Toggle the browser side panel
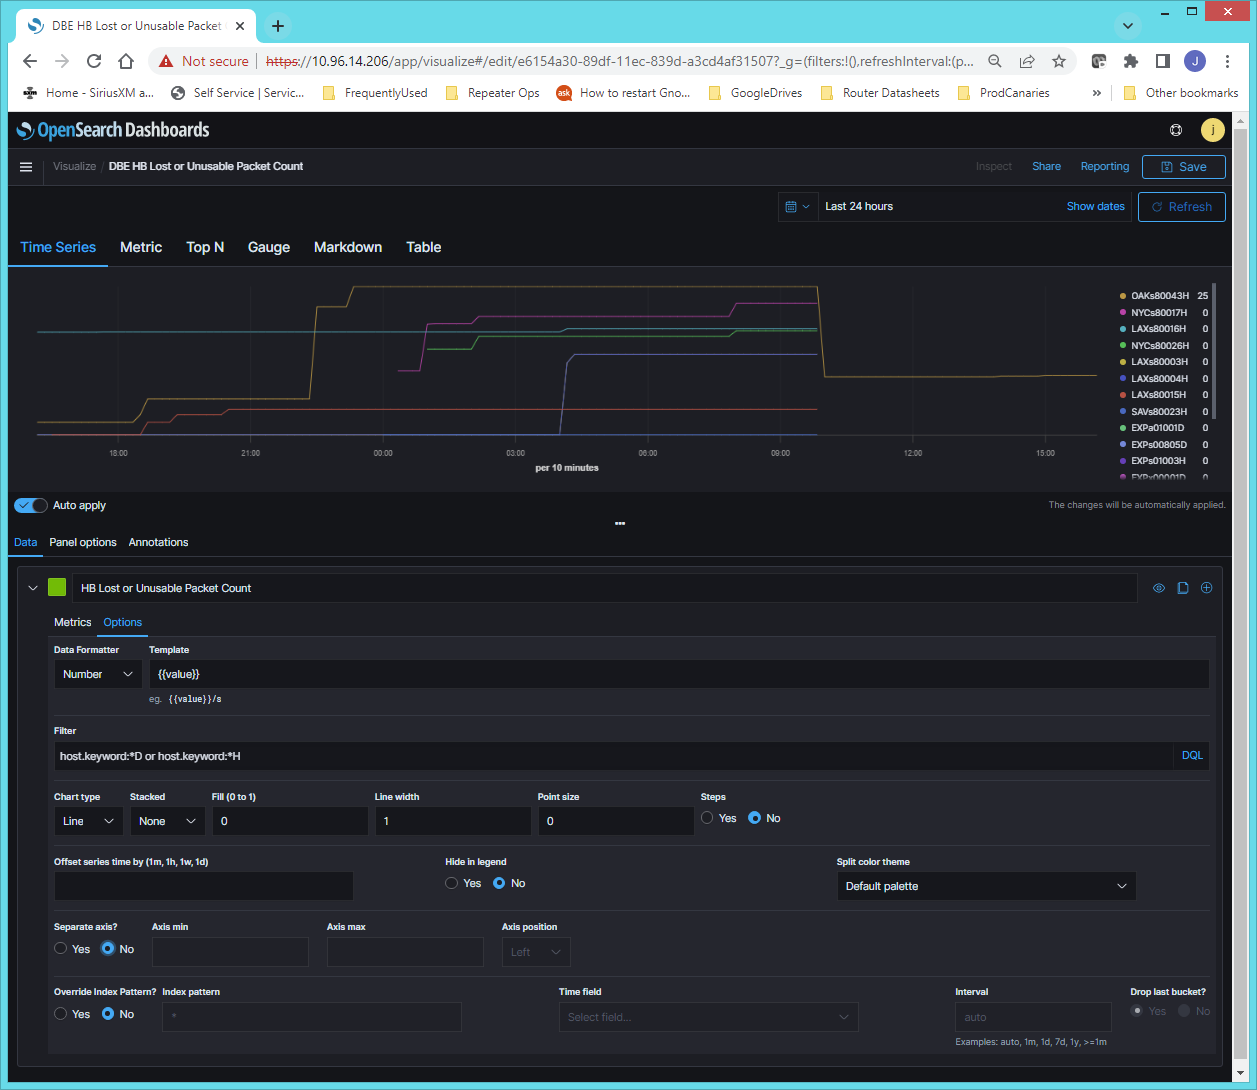The width and height of the screenshot is (1257, 1090). [1163, 61]
